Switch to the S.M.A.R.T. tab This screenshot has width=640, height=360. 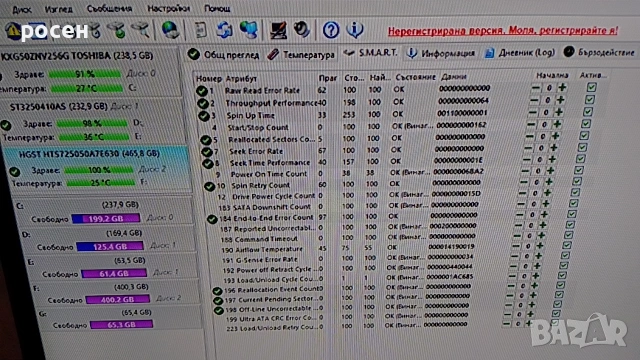pyautogui.click(x=370, y=53)
